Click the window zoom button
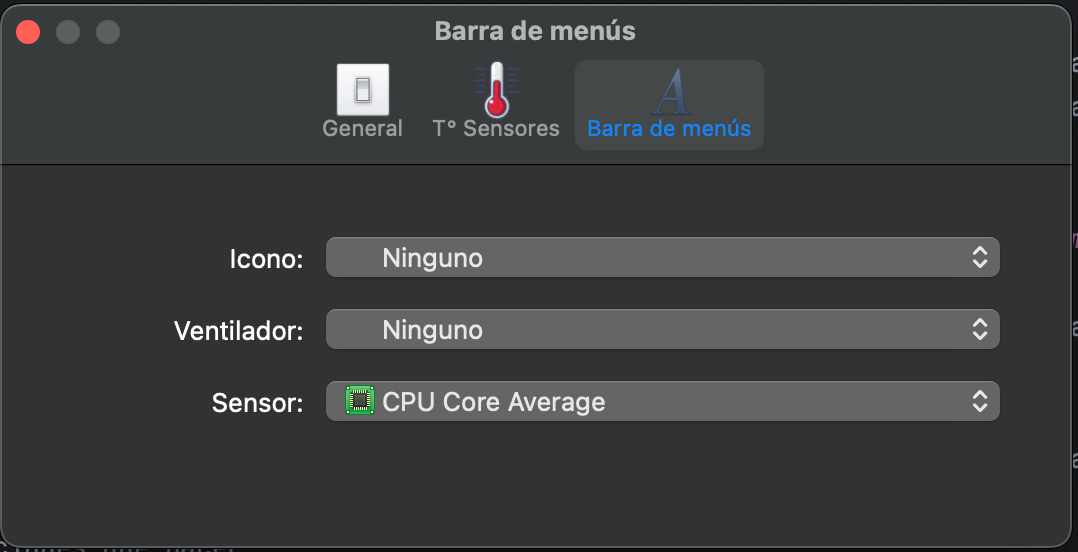Screen dimensions: 1078x552 pyautogui.click(x=108, y=32)
